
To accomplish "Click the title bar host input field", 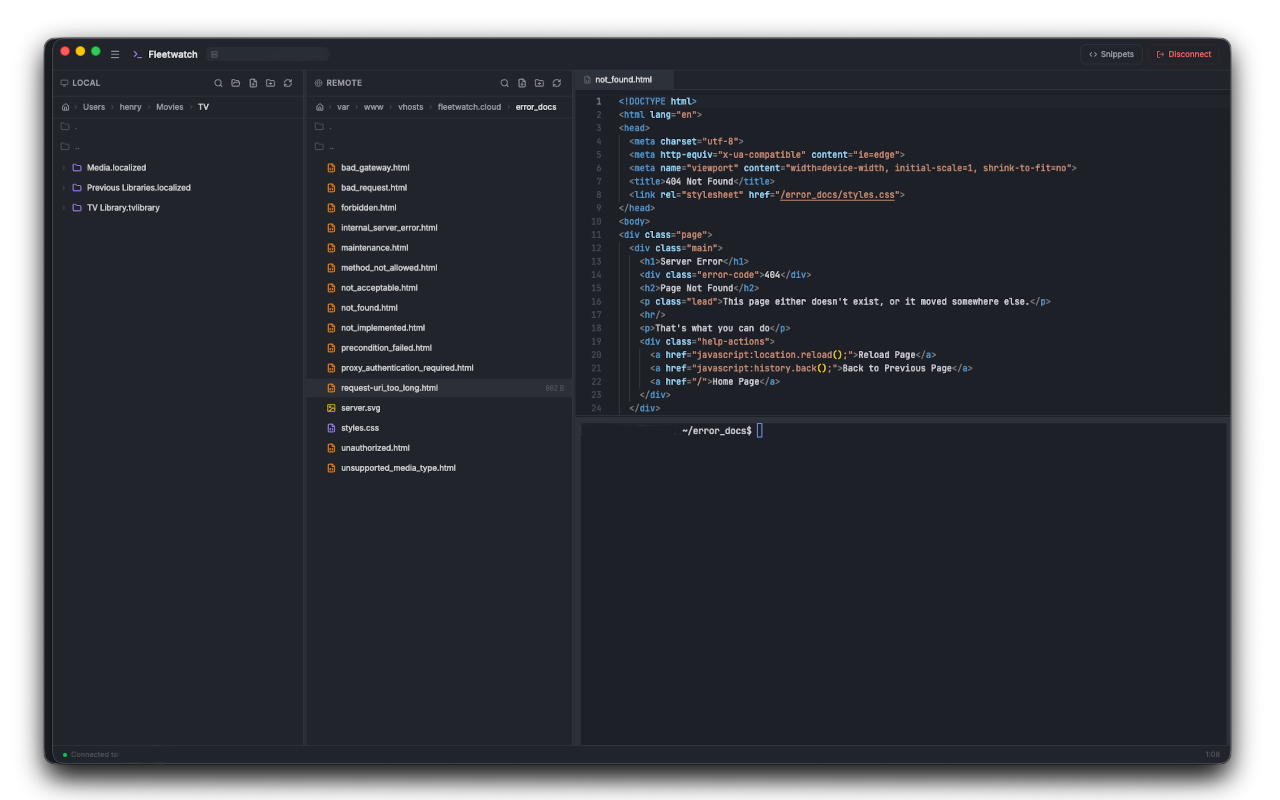I will [267, 54].
